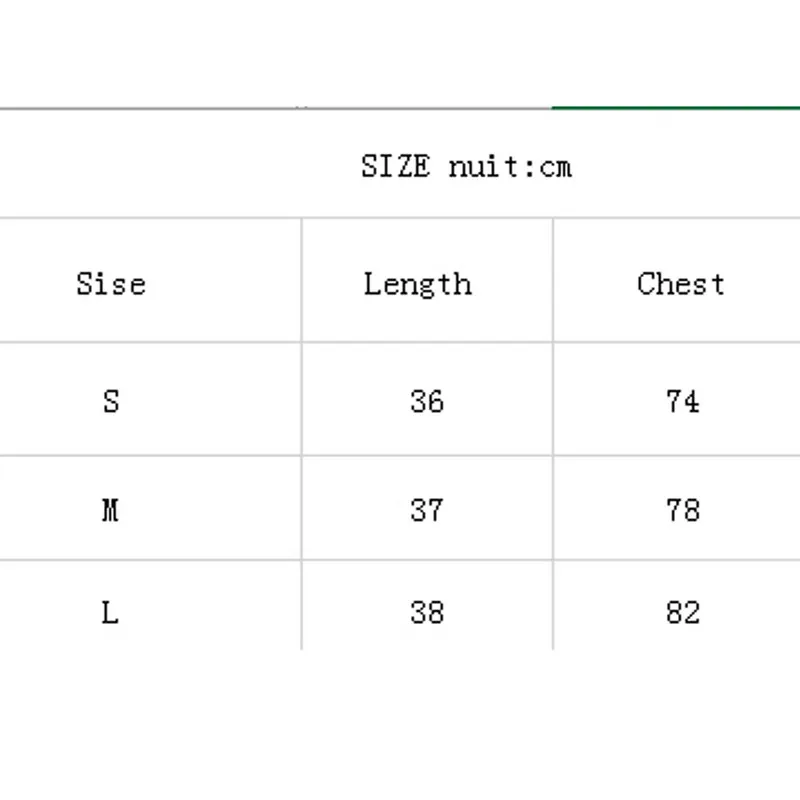Click the size 'S' cell
Image resolution: width=800 pixels, height=800 pixels.
coord(151,399)
